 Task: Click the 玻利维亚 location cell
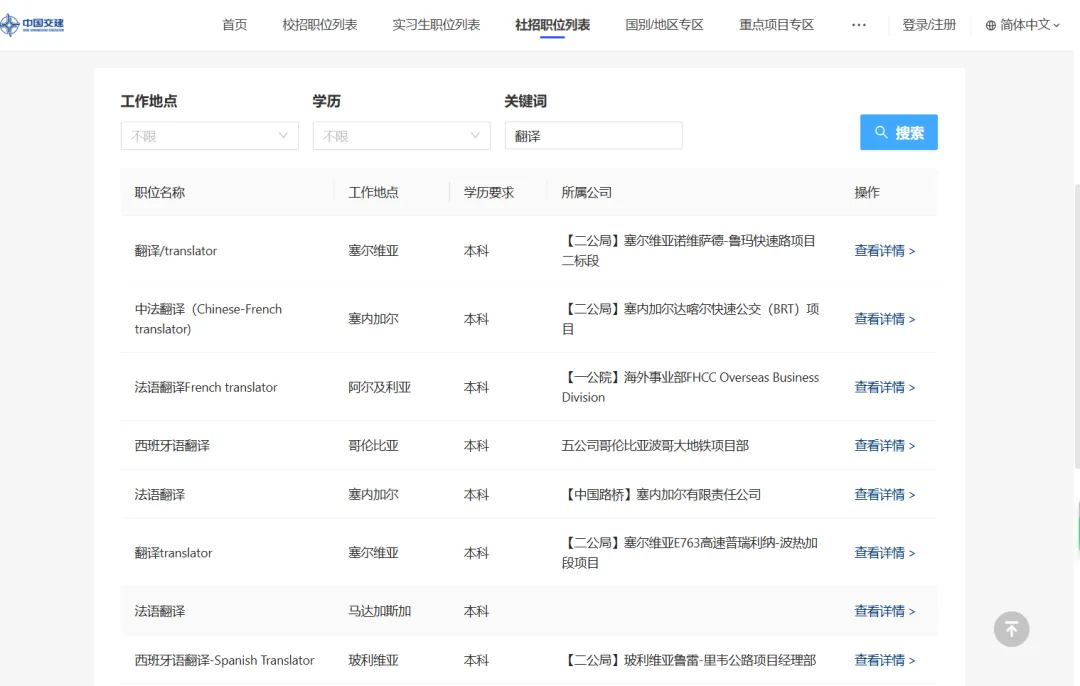(x=373, y=660)
